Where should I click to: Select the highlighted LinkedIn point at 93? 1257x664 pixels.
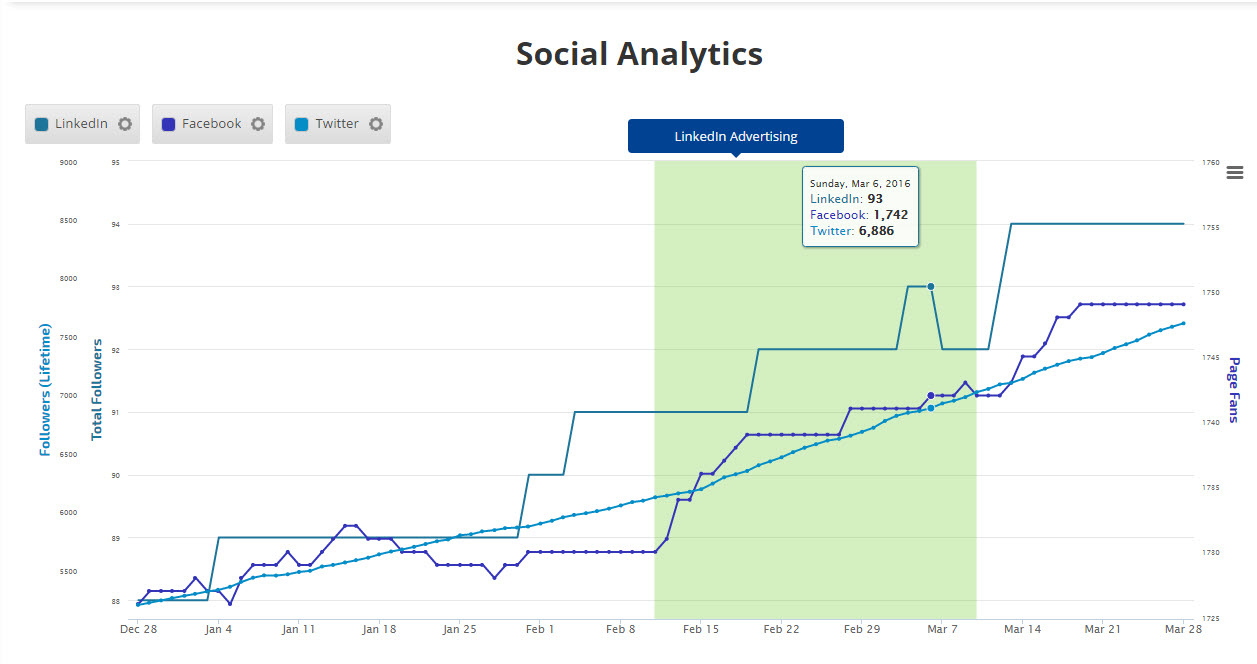(x=931, y=287)
